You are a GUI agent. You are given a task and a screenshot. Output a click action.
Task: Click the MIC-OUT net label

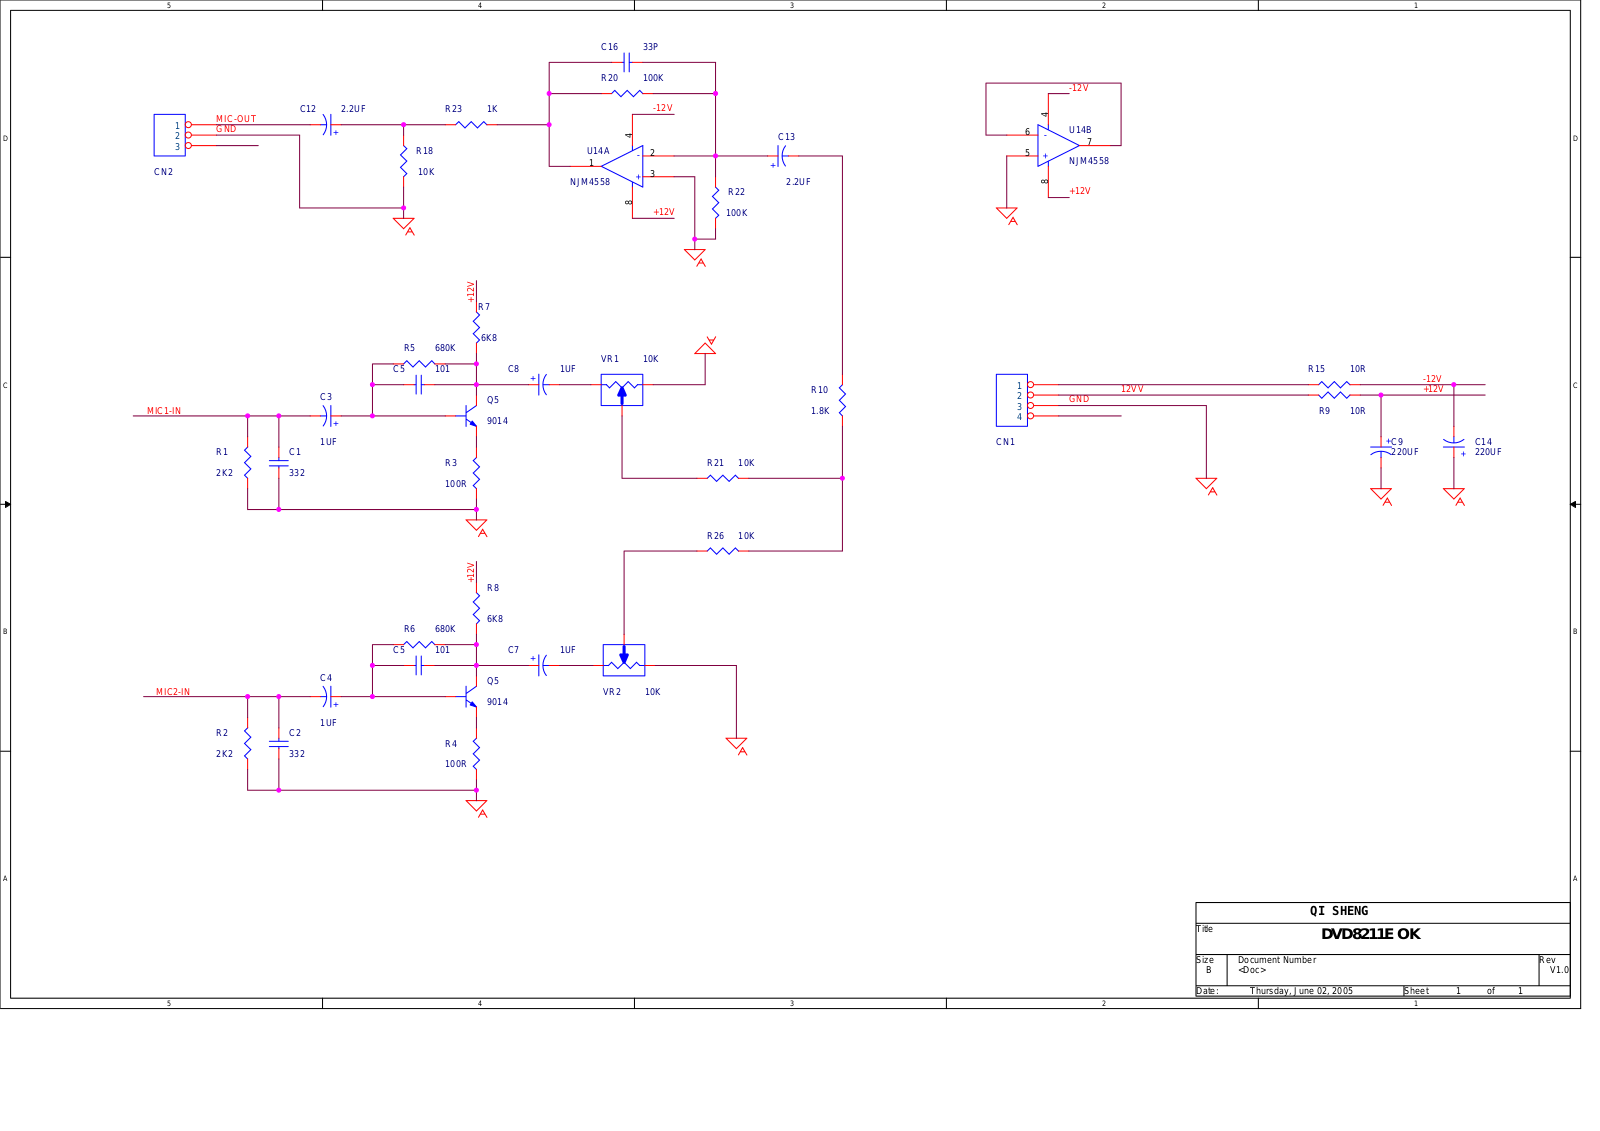coord(236,119)
